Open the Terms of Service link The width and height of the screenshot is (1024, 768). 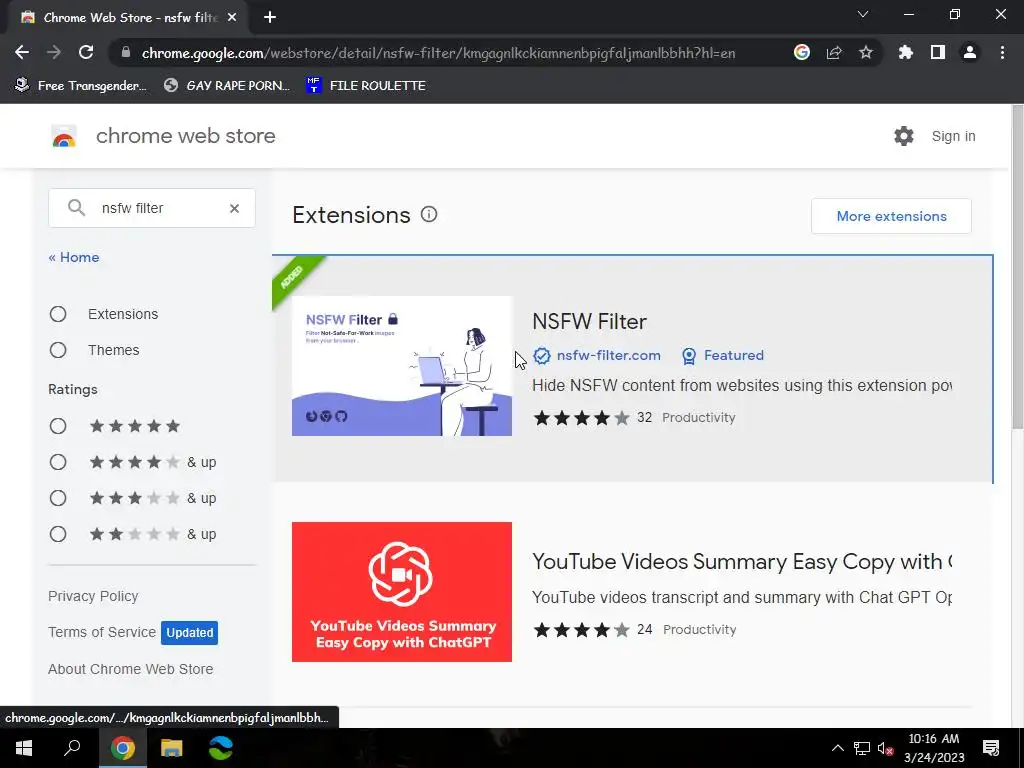102,632
